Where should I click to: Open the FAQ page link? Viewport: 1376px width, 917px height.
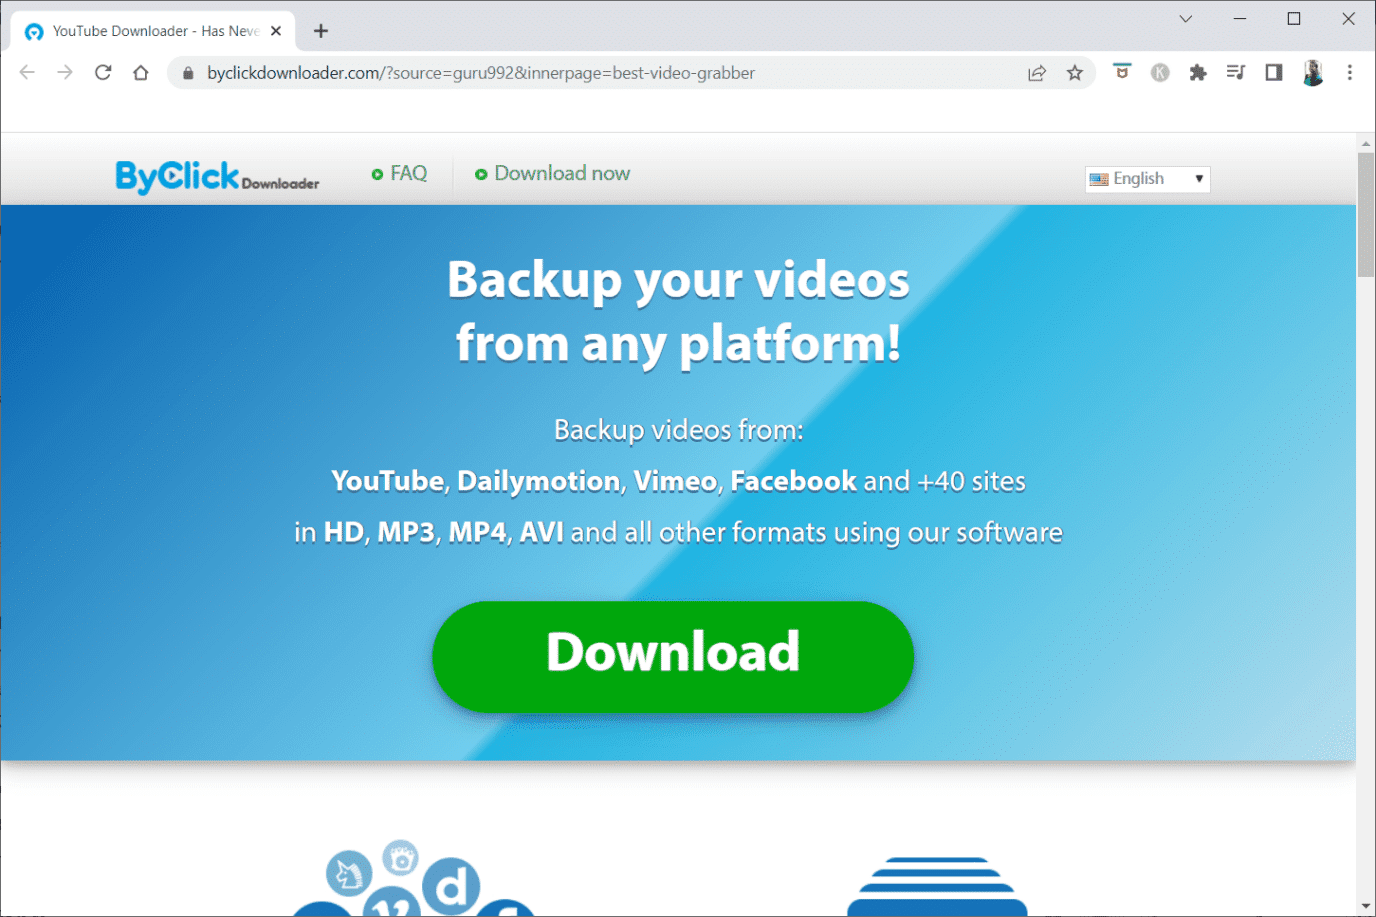pyautogui.click(x=400, y=174)
